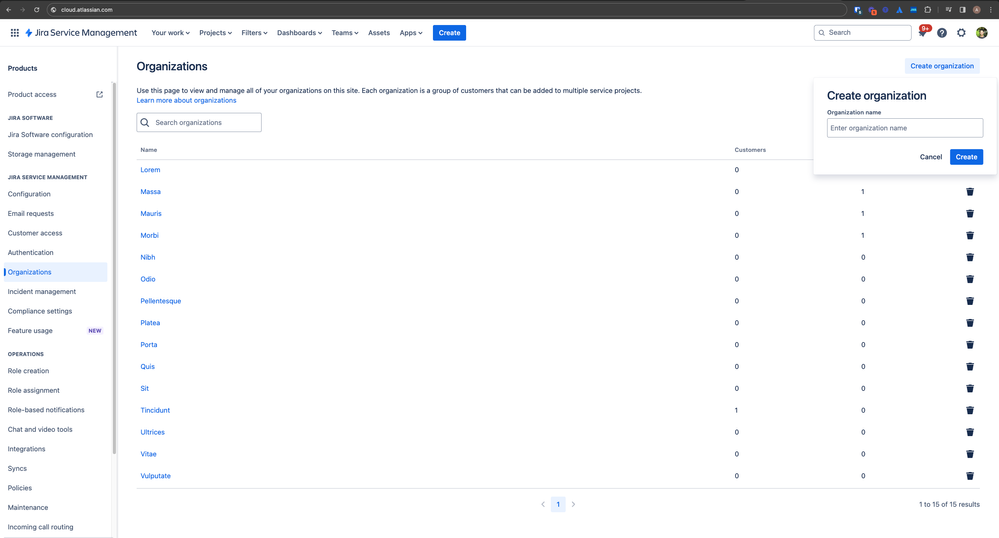Focus the top Search box
Viewport: 999px width, 538px height.
[x=863, y=33]
